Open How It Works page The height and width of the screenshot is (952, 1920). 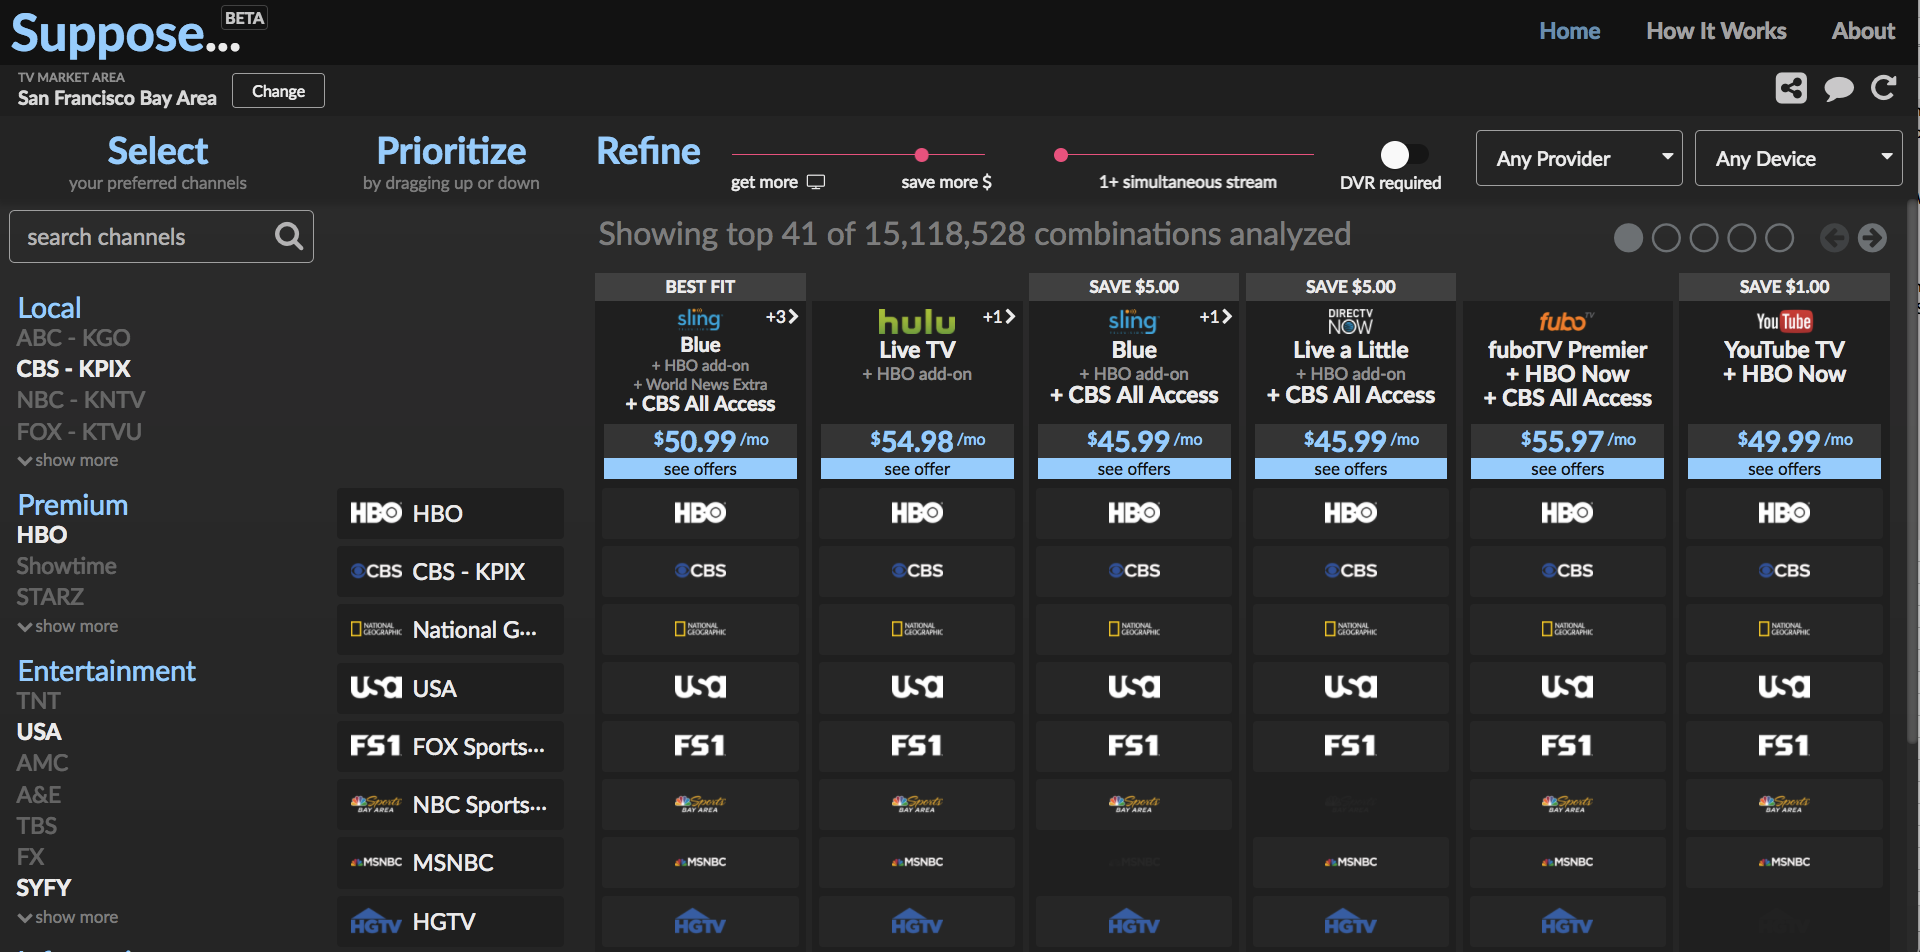tap(1716, 31)
